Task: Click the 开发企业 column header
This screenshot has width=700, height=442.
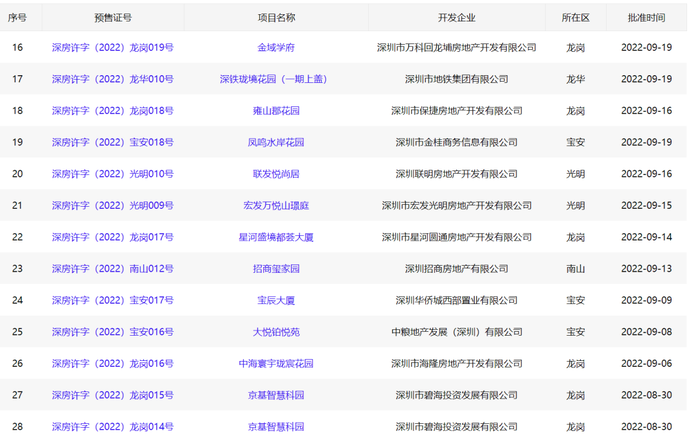Action: 456,17
